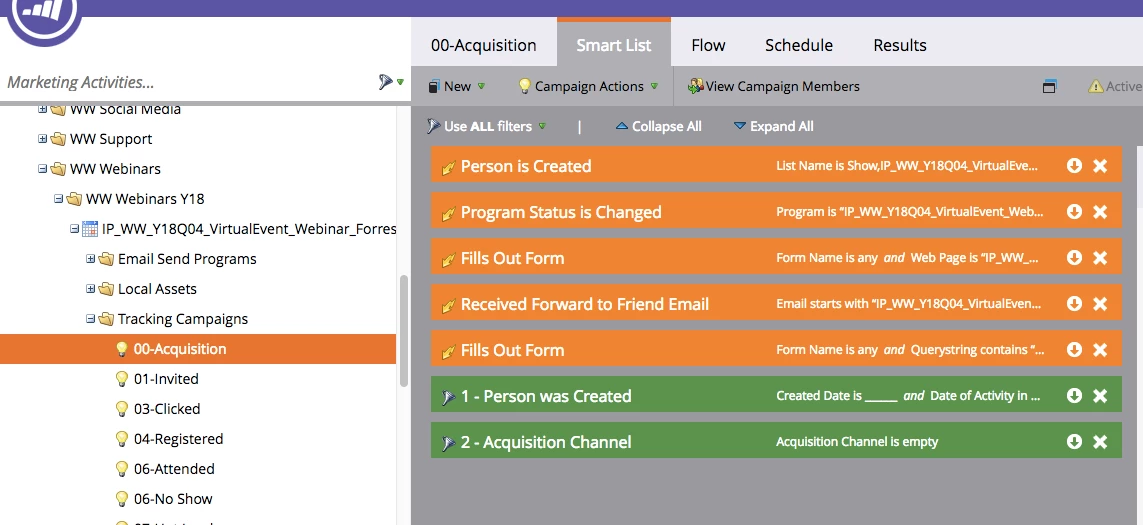Expand the Email Send Programs folder
Screen dimensions: 1143x525
(x=90, y=259)
